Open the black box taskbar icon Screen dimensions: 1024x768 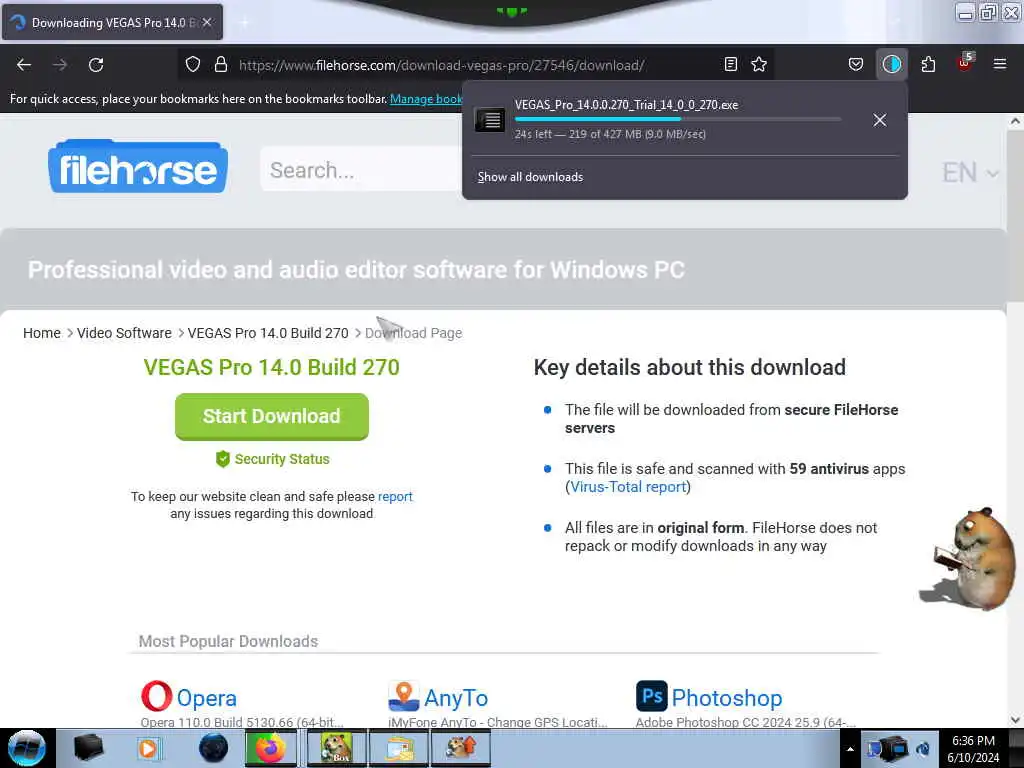[x=88, y=748]
